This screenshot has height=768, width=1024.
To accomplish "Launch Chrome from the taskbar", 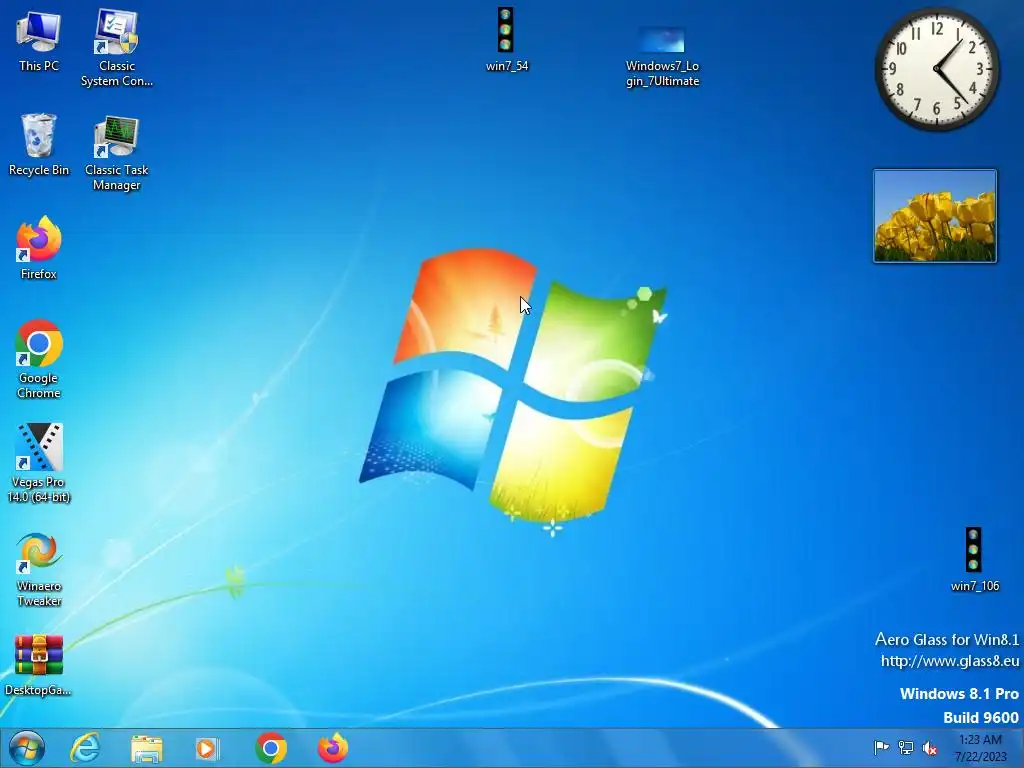I will tap(271, 748).
